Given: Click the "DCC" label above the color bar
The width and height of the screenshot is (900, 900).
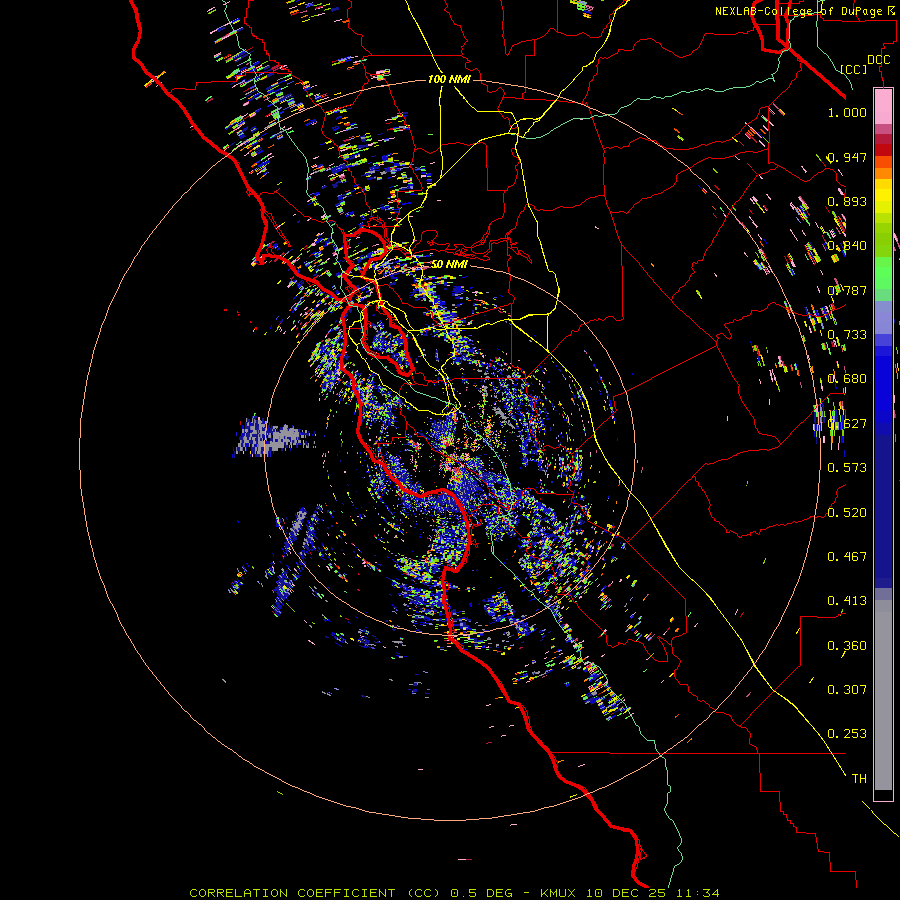Looking at the screenshot, I should click(878, 60).
